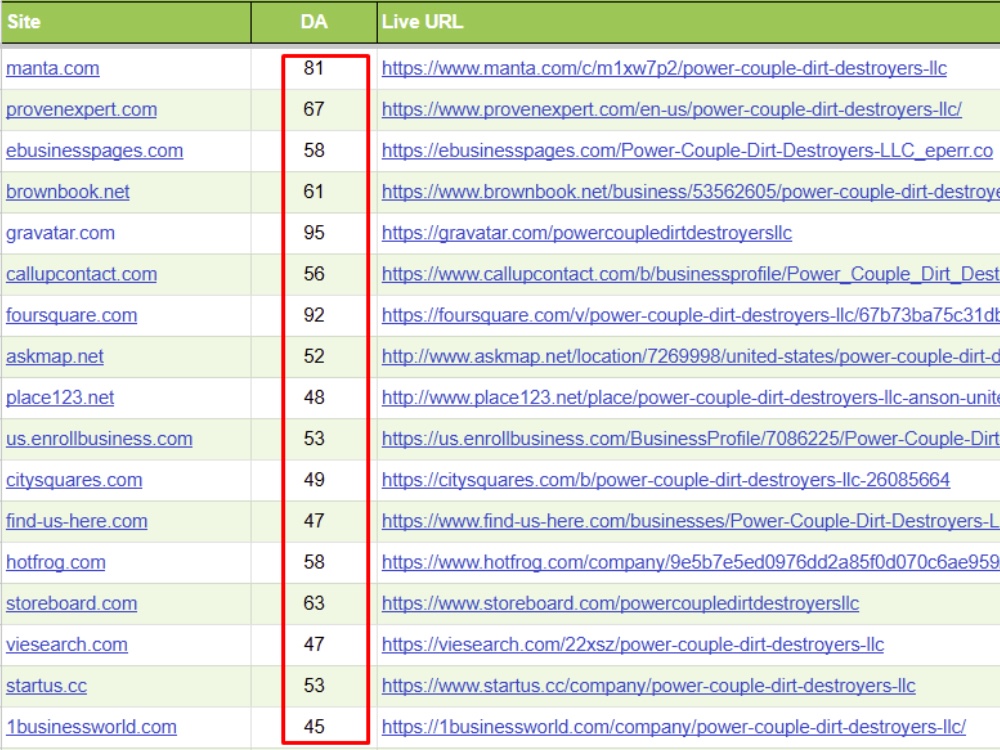Image resolution: width=1000 pixels, height=750 pixels.
Task: Follow the storeboard.com profile live URL
Action: [x=621, y=603]
